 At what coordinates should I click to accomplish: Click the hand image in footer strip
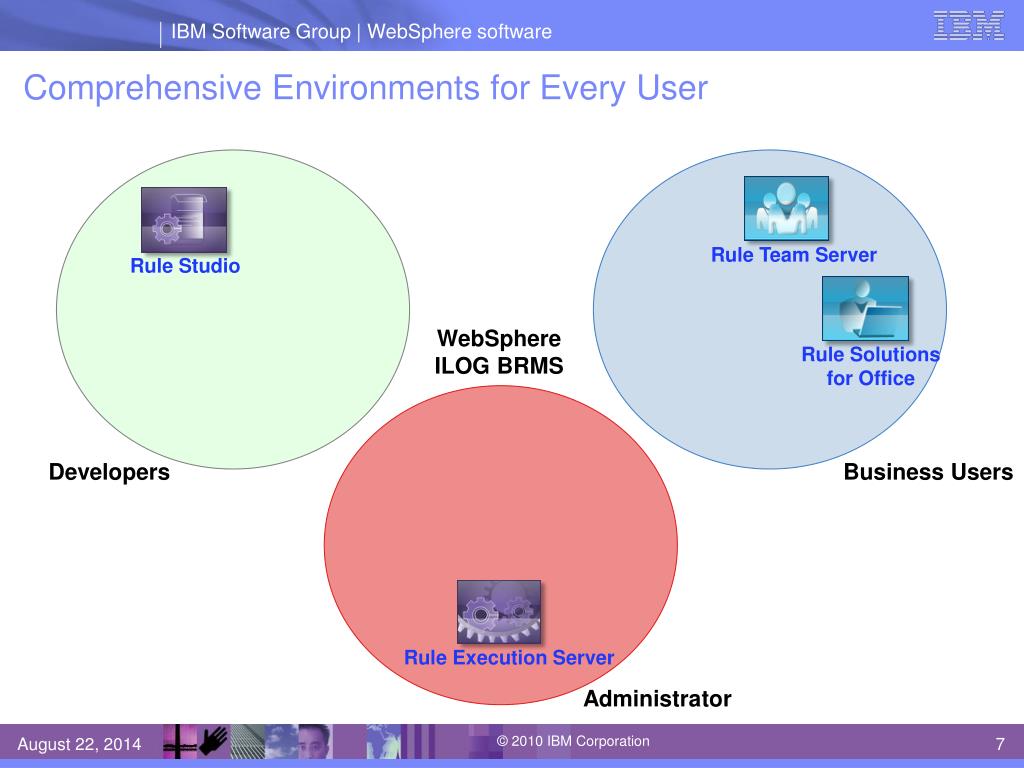pyautogui.click(x=214, y=741)
